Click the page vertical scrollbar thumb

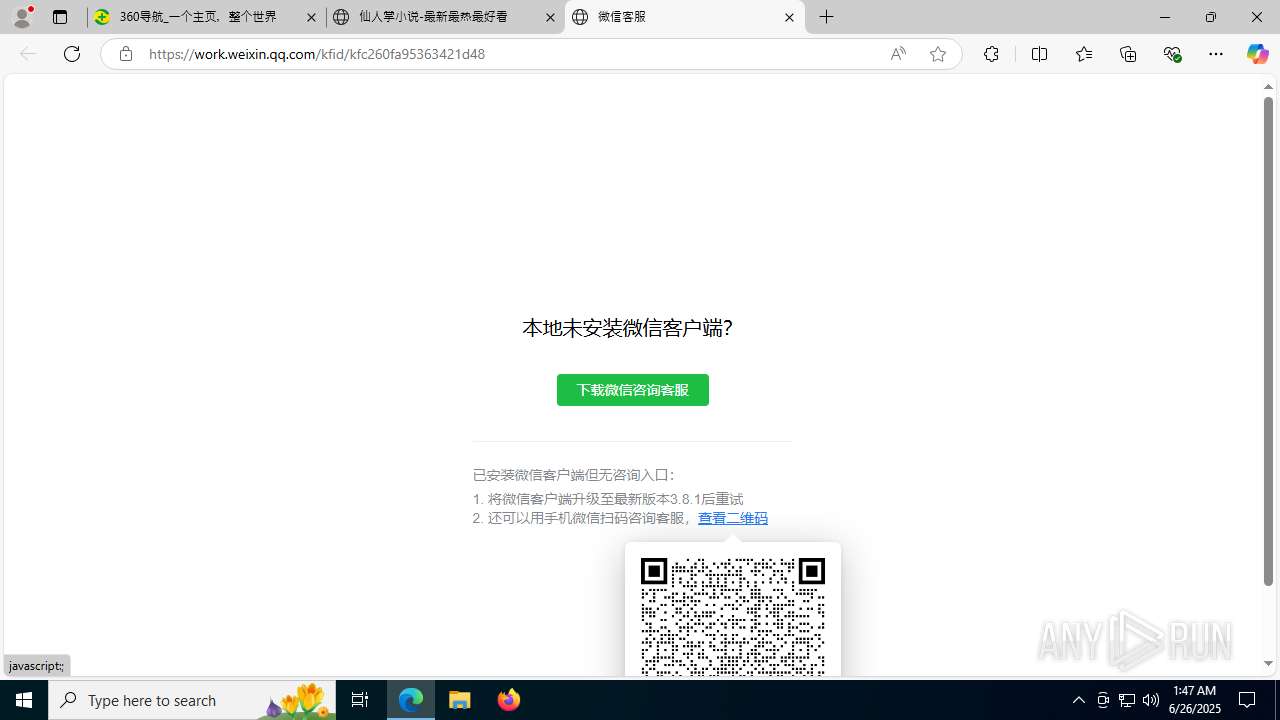point(1268,341)
